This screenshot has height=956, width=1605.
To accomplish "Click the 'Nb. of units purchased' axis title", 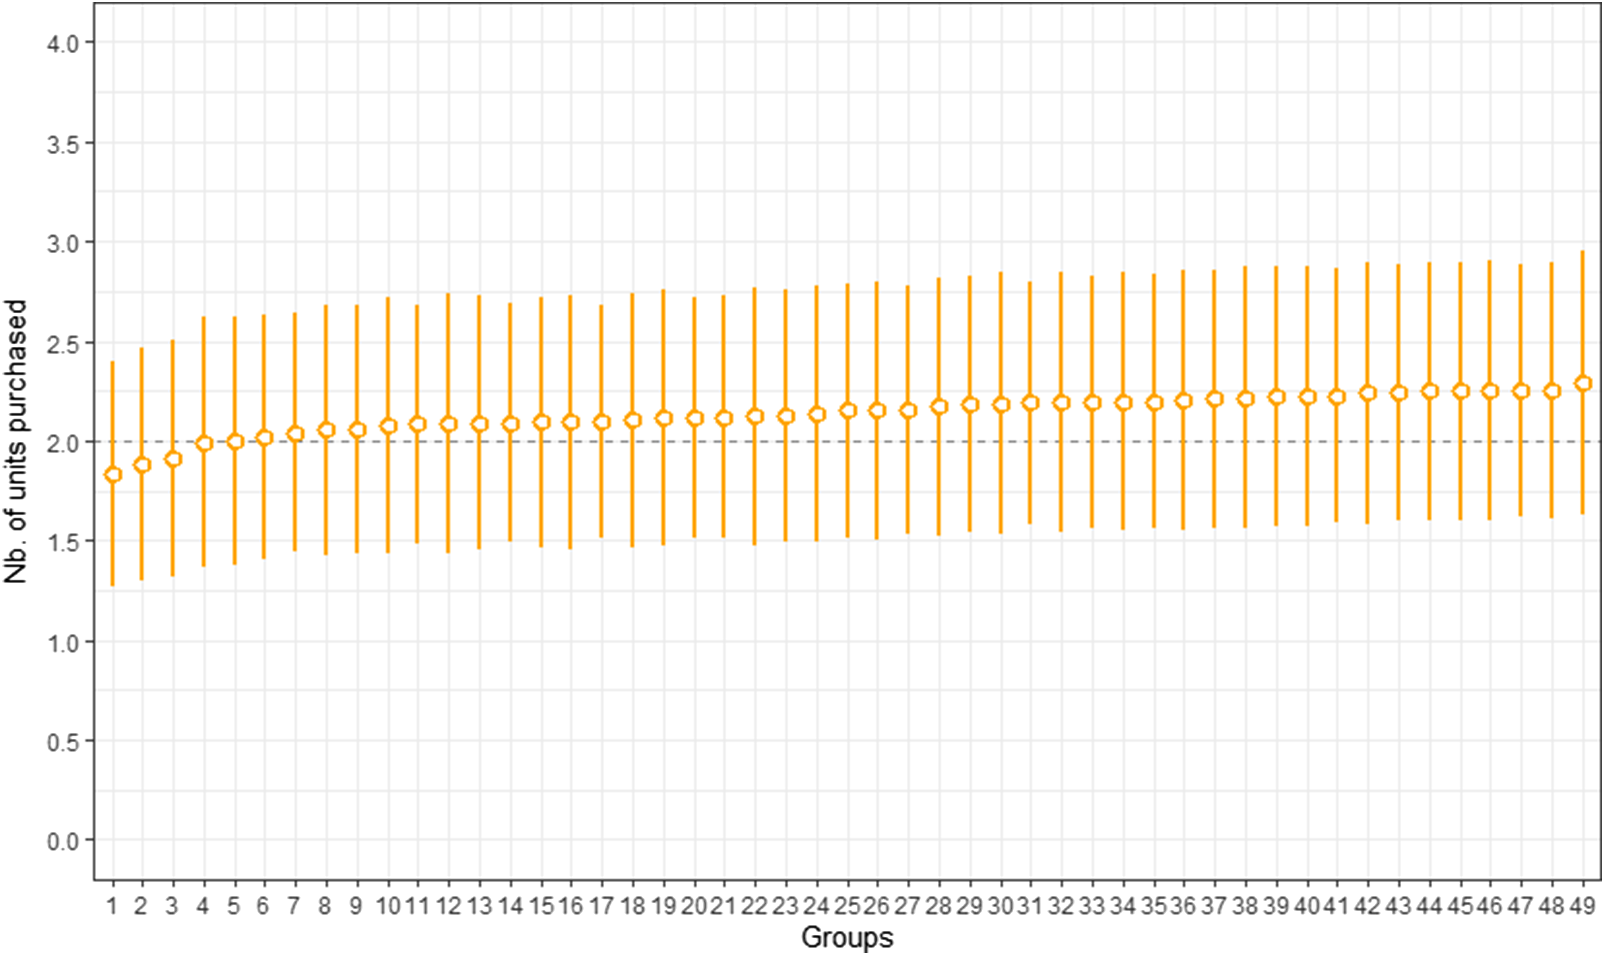I will 16,441.
